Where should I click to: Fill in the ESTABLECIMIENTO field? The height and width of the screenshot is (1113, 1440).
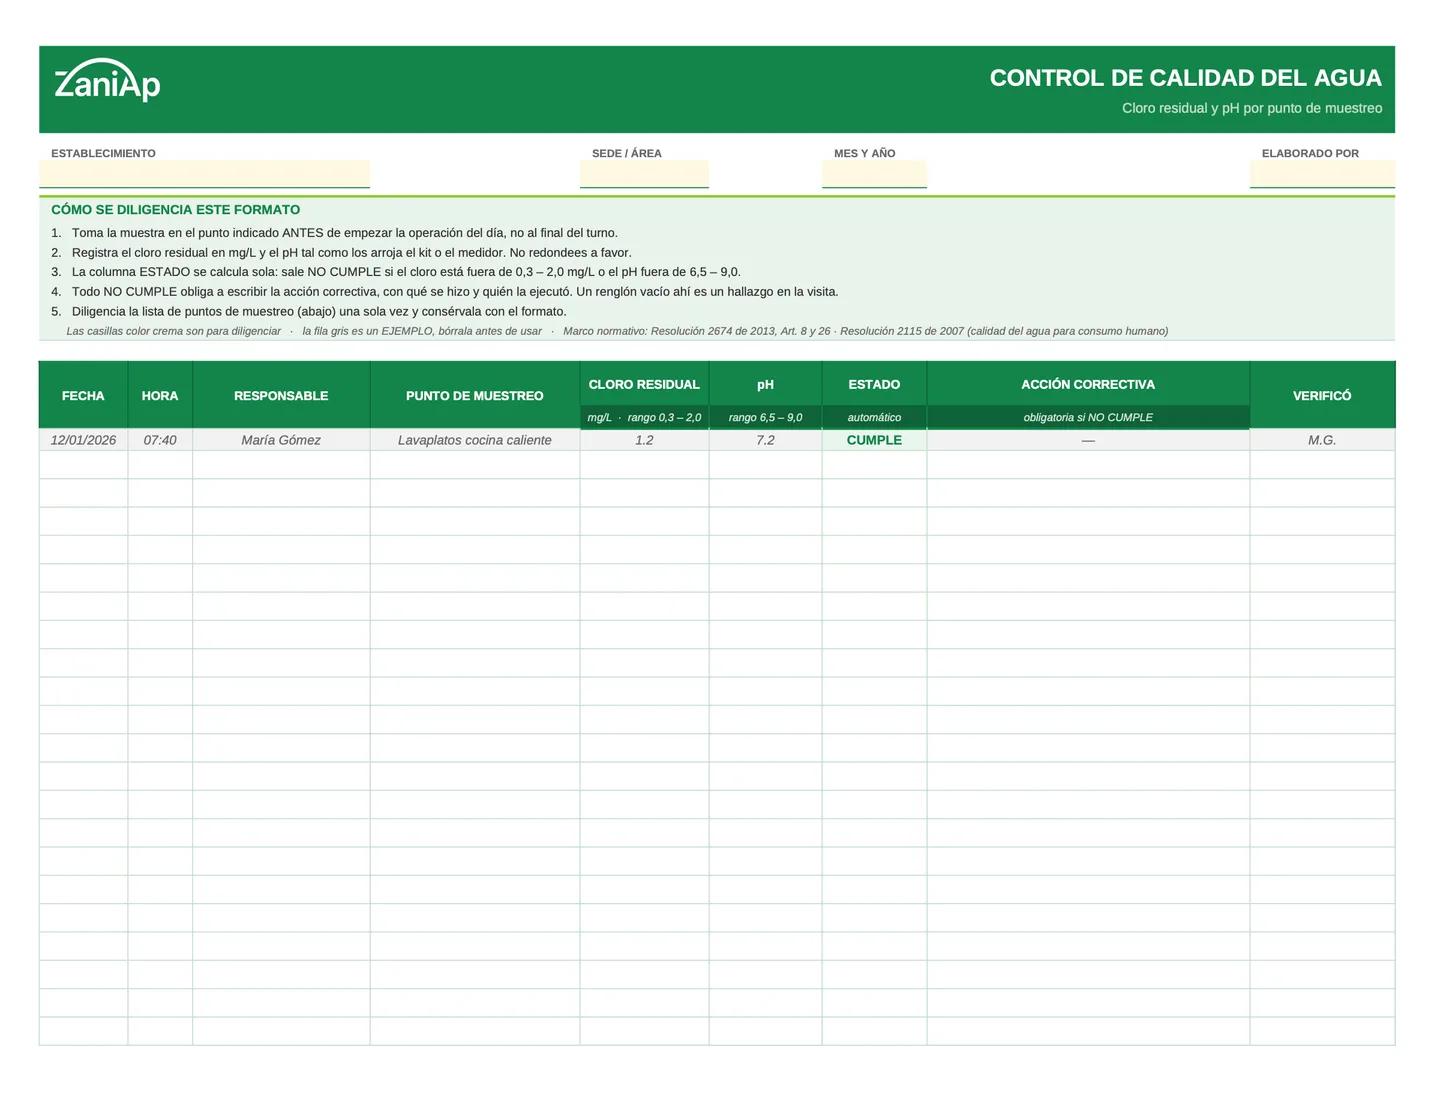204,174
